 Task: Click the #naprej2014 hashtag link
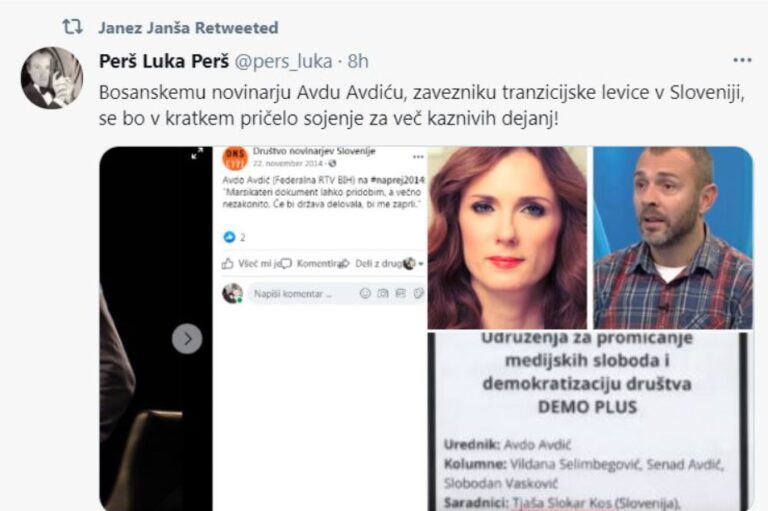(398, 180)
